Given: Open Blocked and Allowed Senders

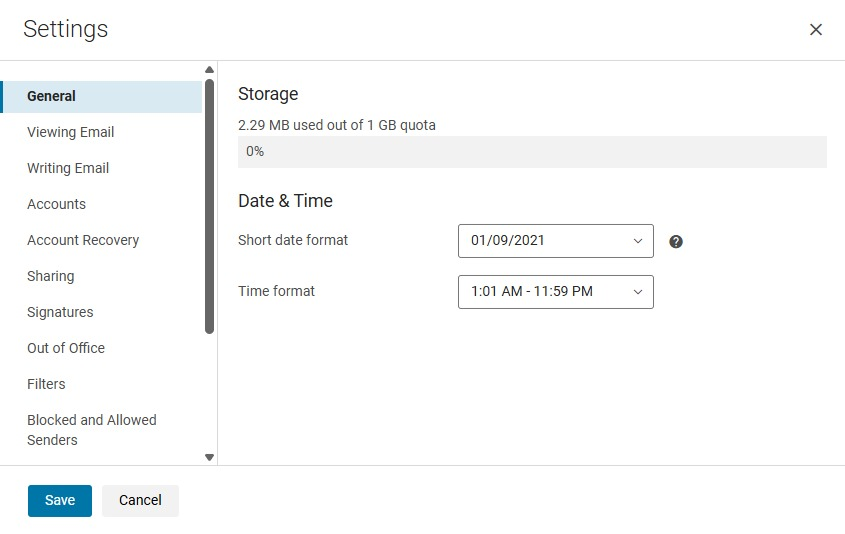Looking at the screenshot, I should [x=91, y=430].
